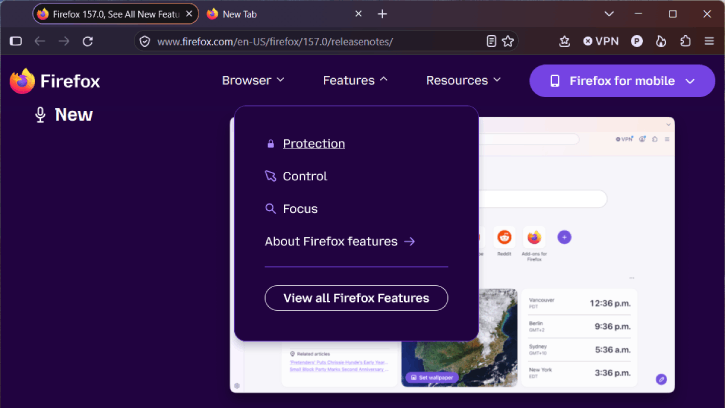Click the search box in preview image
The image size is (725, 408).
(x=542, y=199)
